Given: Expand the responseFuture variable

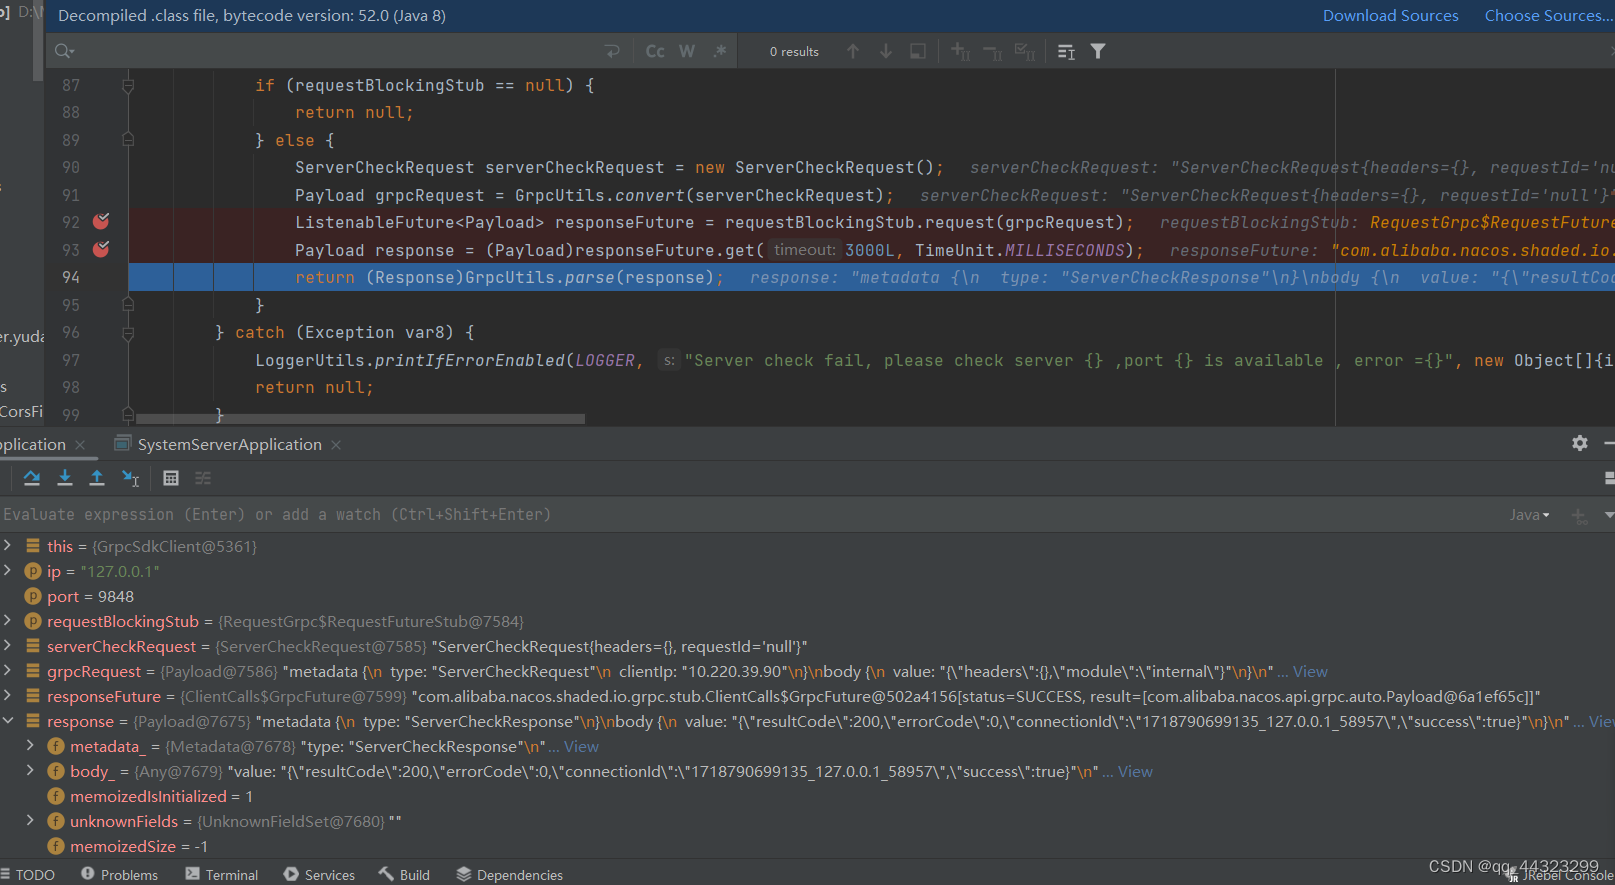Looking at the screenshot, I should coord(8,695).
